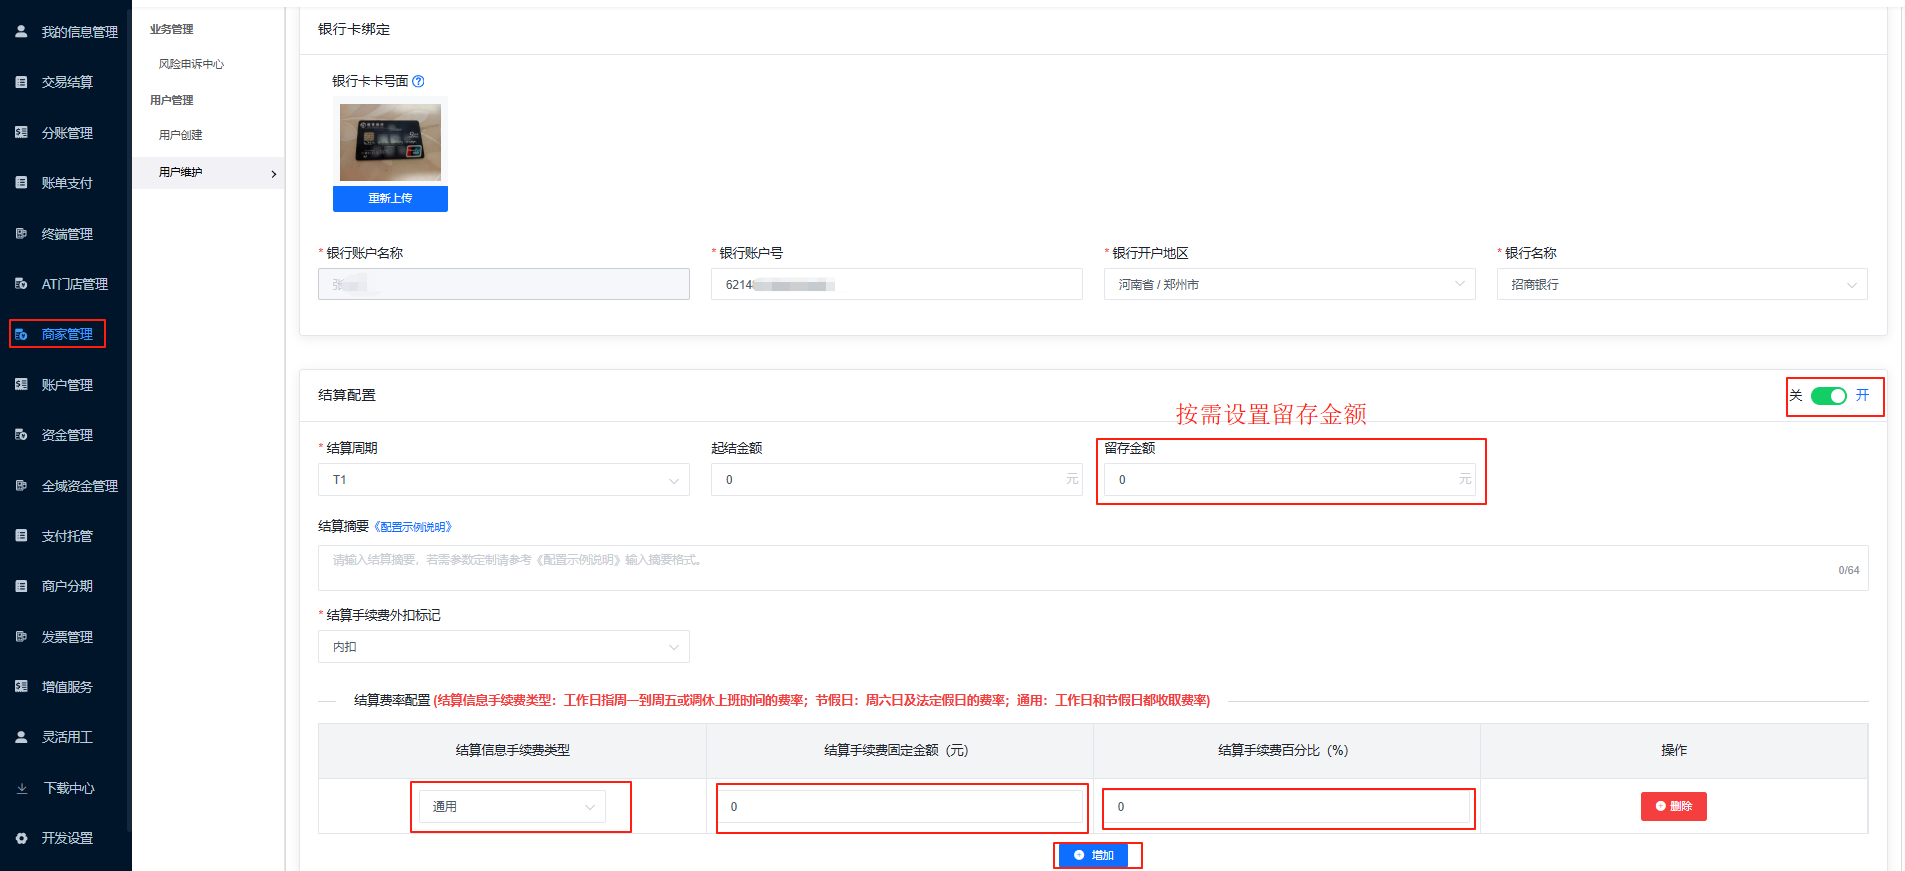Viewport: 1905px width, 871px height.
Task: Click the 灵活用工 person icon
Action: 21,737
